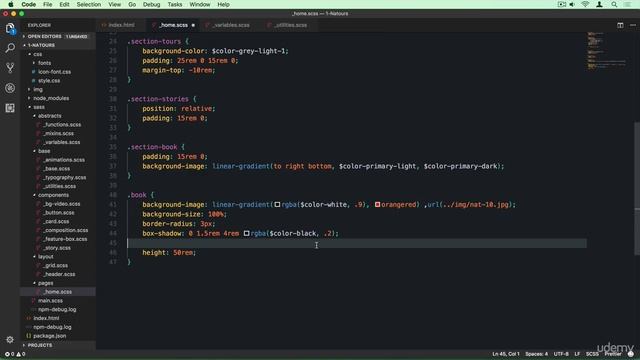
Task: Open the Manage gear icon
Action: click(10, 340)
